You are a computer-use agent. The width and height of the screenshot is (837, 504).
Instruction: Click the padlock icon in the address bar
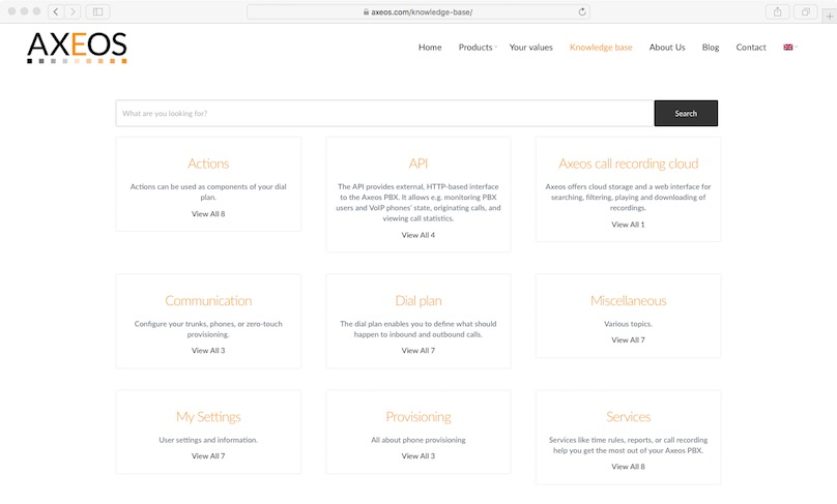pos(366,12)
